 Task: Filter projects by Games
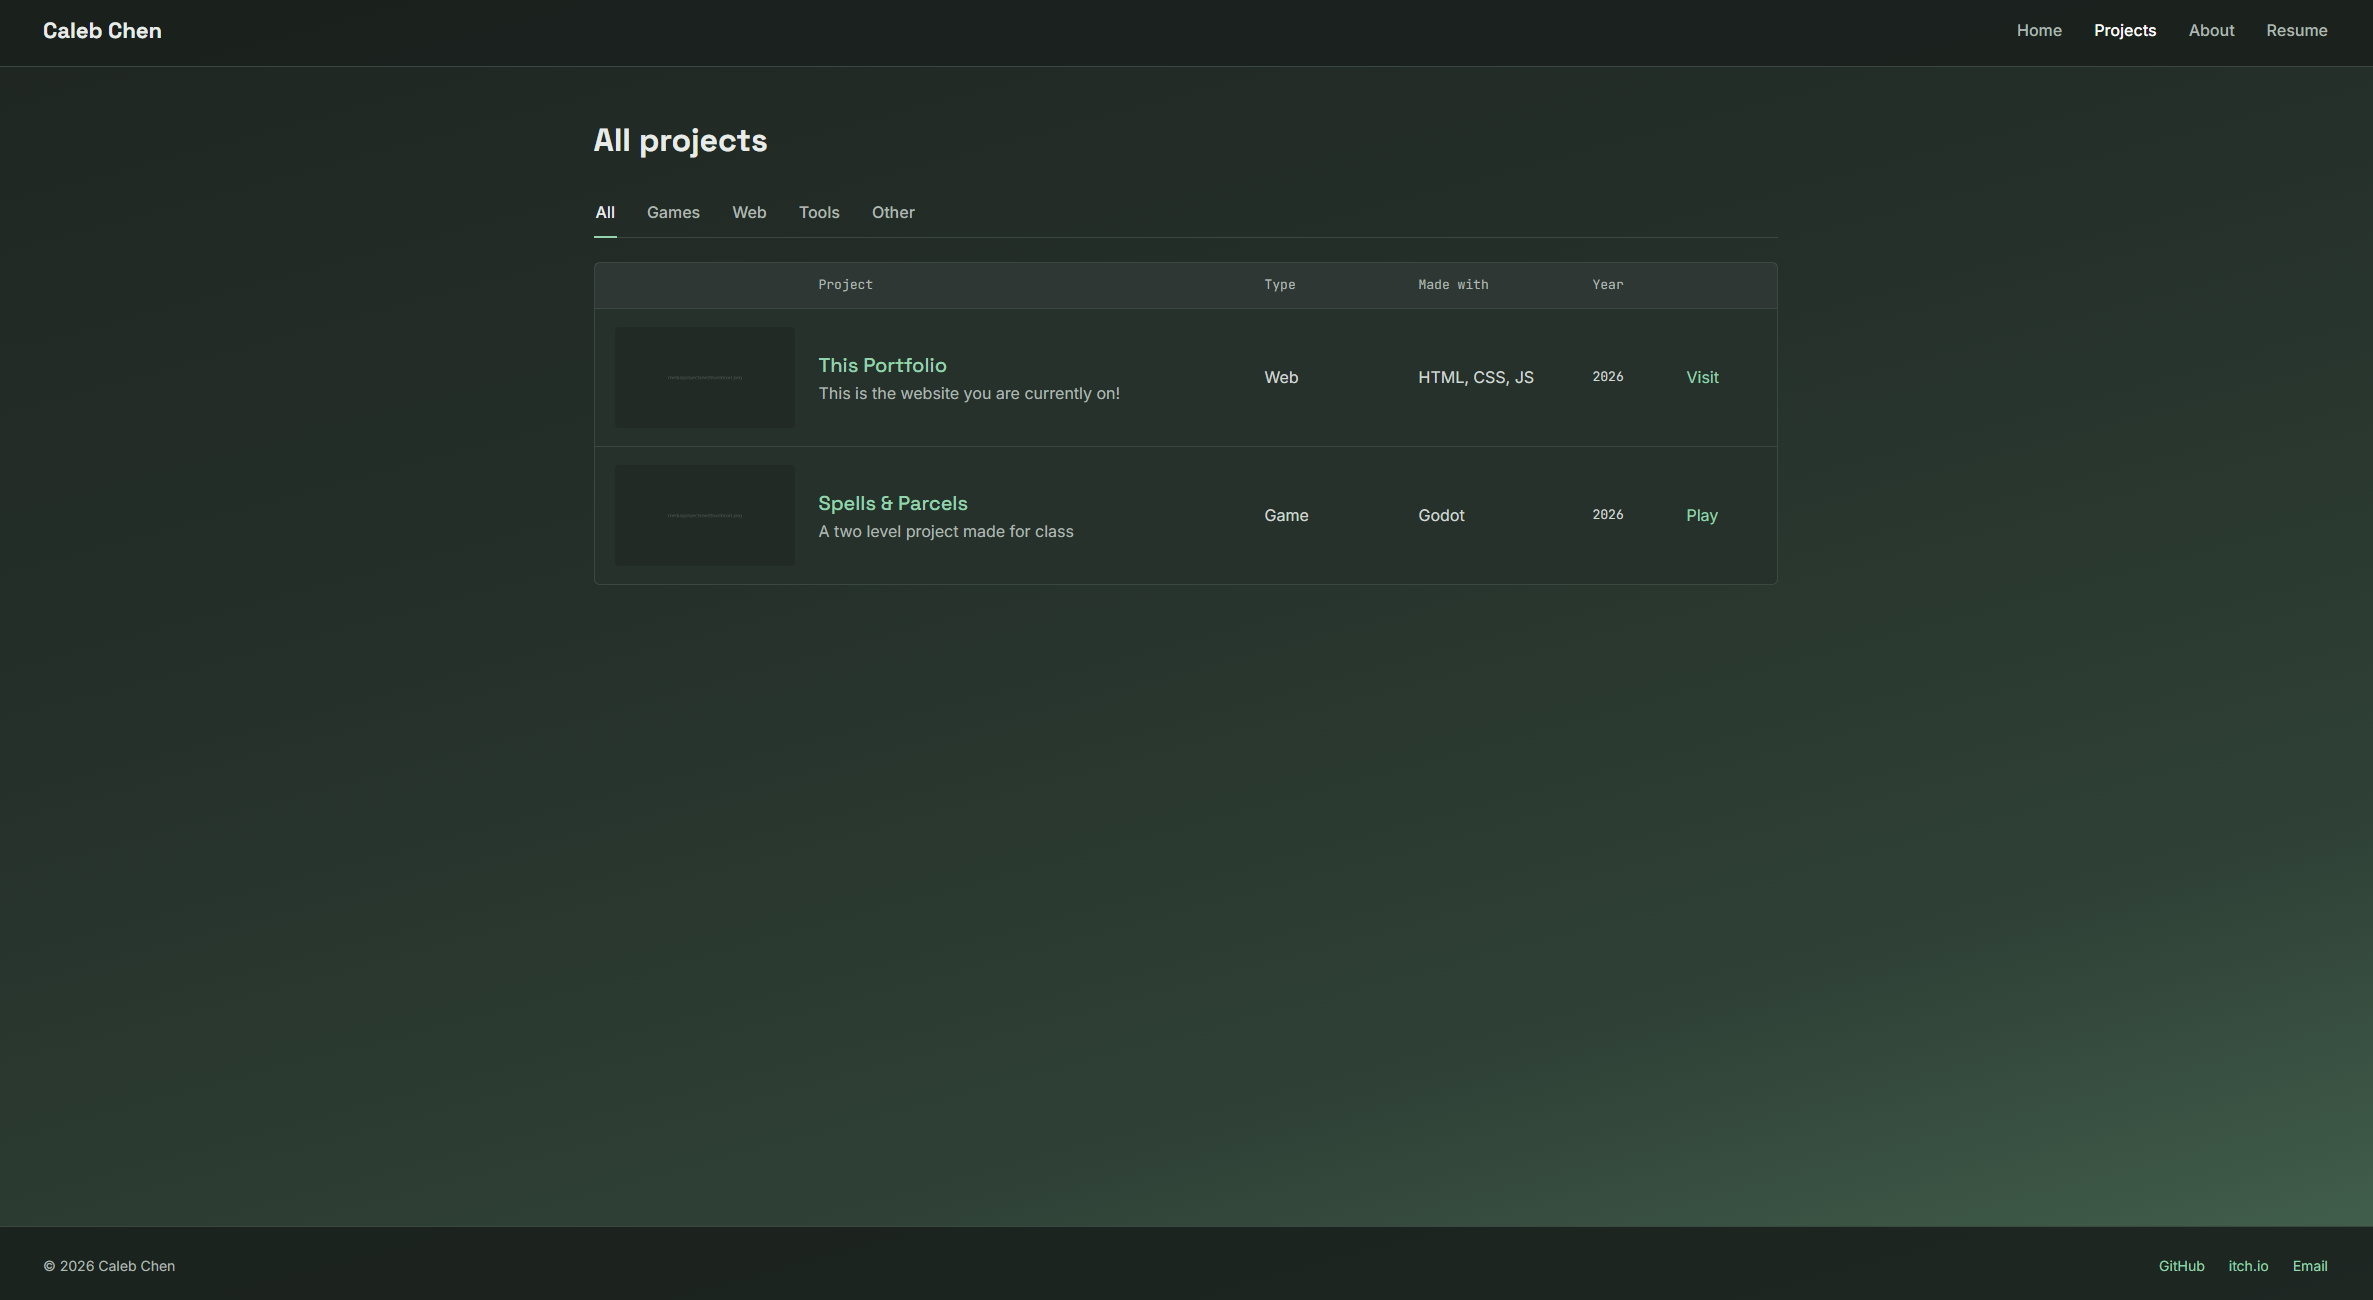(x=673, y=213)
